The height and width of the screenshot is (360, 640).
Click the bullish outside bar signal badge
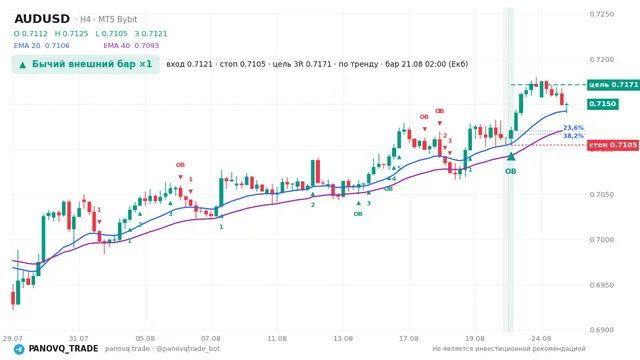[86, 64]
